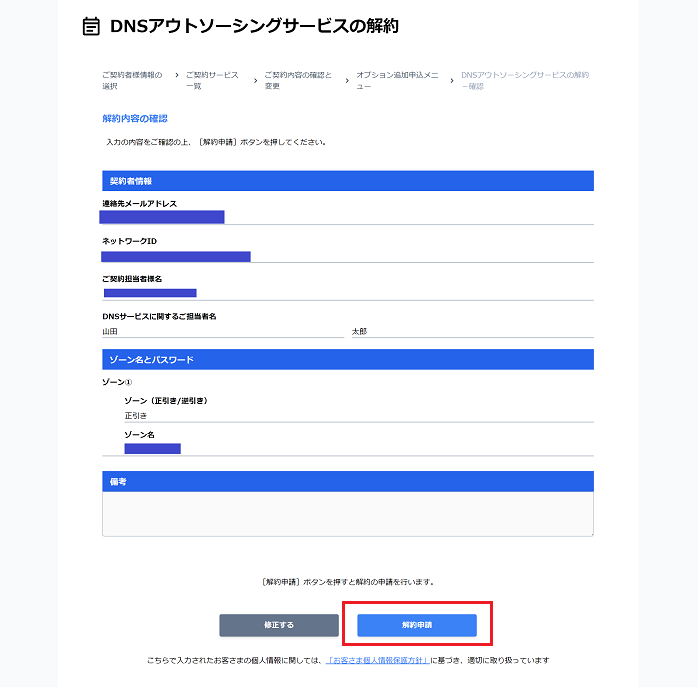Screen dimensions: 700x687
Task: Go back with the 修正する button
Action: pos(279,625)
